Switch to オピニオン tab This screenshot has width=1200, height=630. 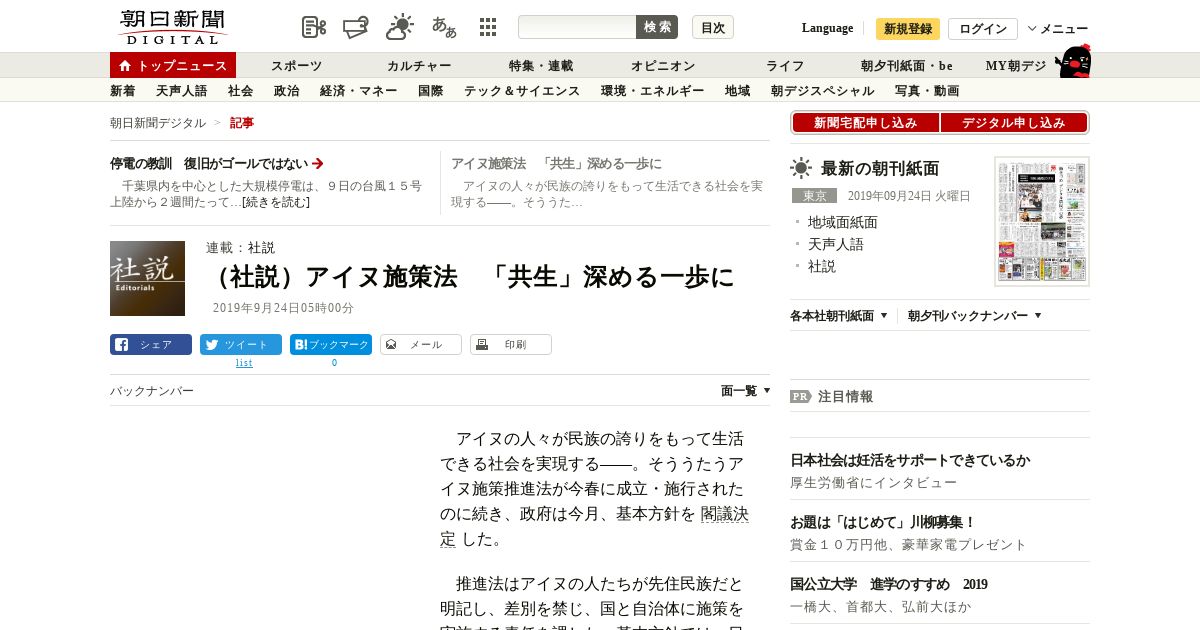point(663,66)
